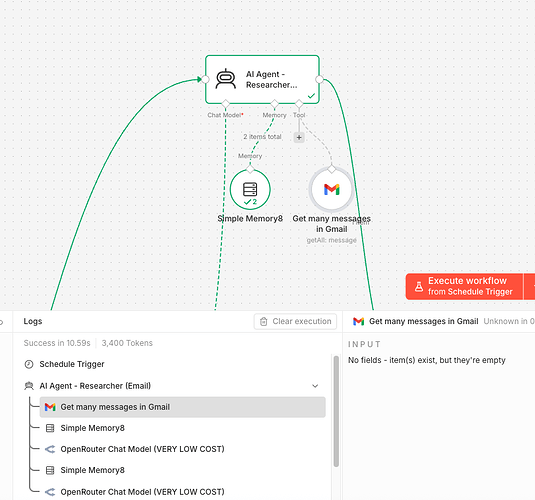Screen dimensions: 535x500
Task: Select Get many messages in Gmail log row
Action: click(x=183, y=407)
